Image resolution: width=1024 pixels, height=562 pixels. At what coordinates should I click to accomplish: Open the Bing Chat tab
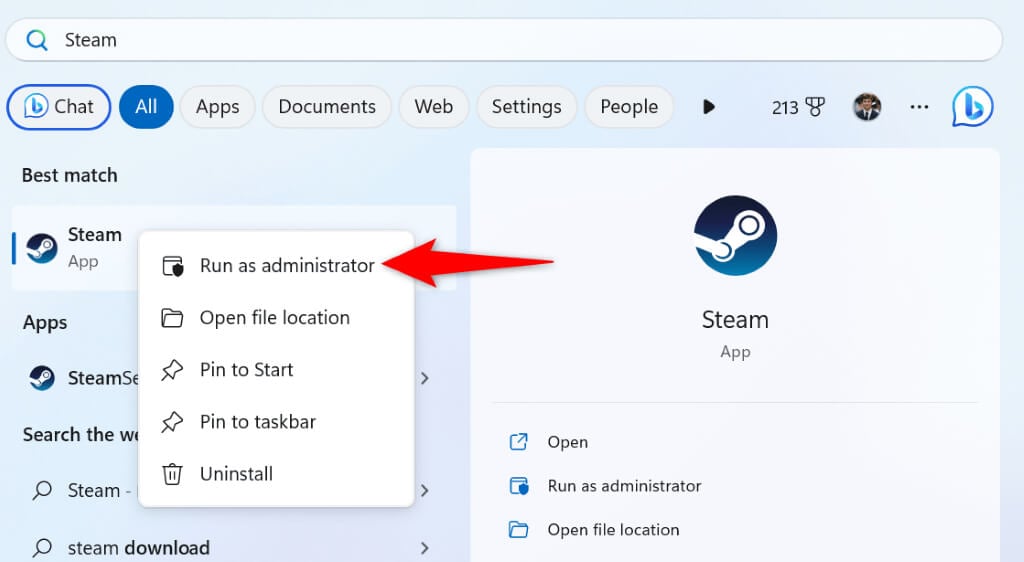coord(59,106)
